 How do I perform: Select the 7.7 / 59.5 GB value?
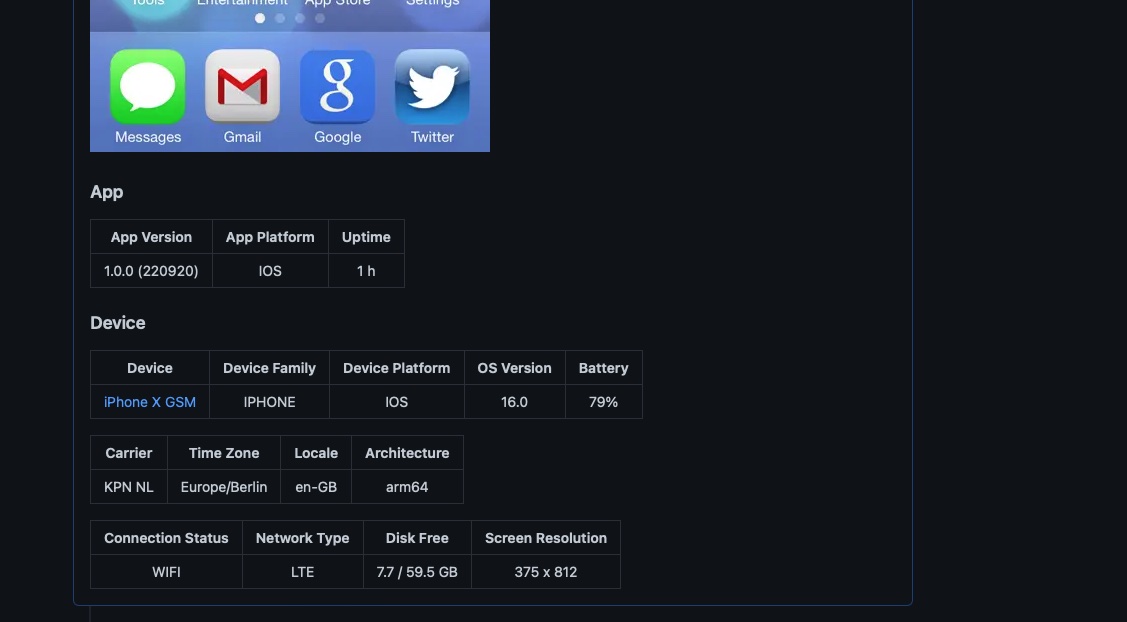coord(417,572)
